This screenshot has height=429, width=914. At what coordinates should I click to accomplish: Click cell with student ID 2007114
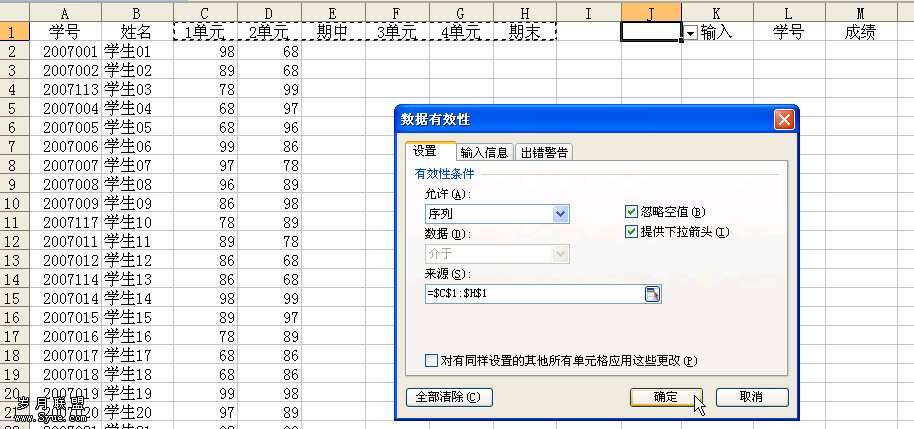click(x=65, y=279)
